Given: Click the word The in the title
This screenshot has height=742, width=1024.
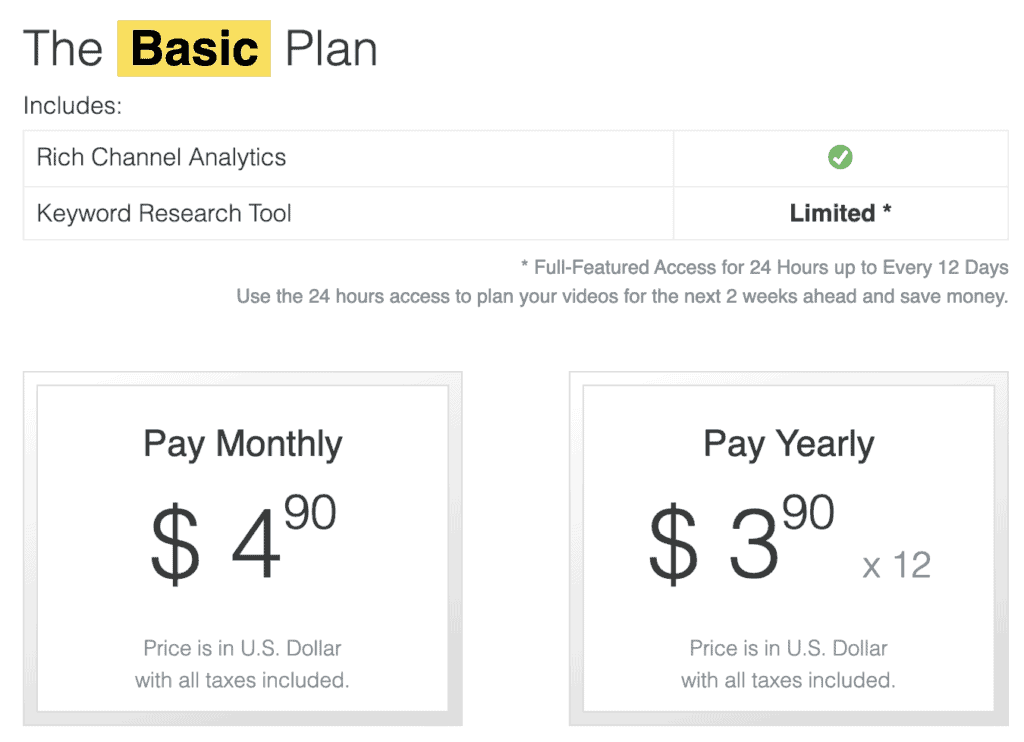Looking at the screenshot, I should (63, 48).
